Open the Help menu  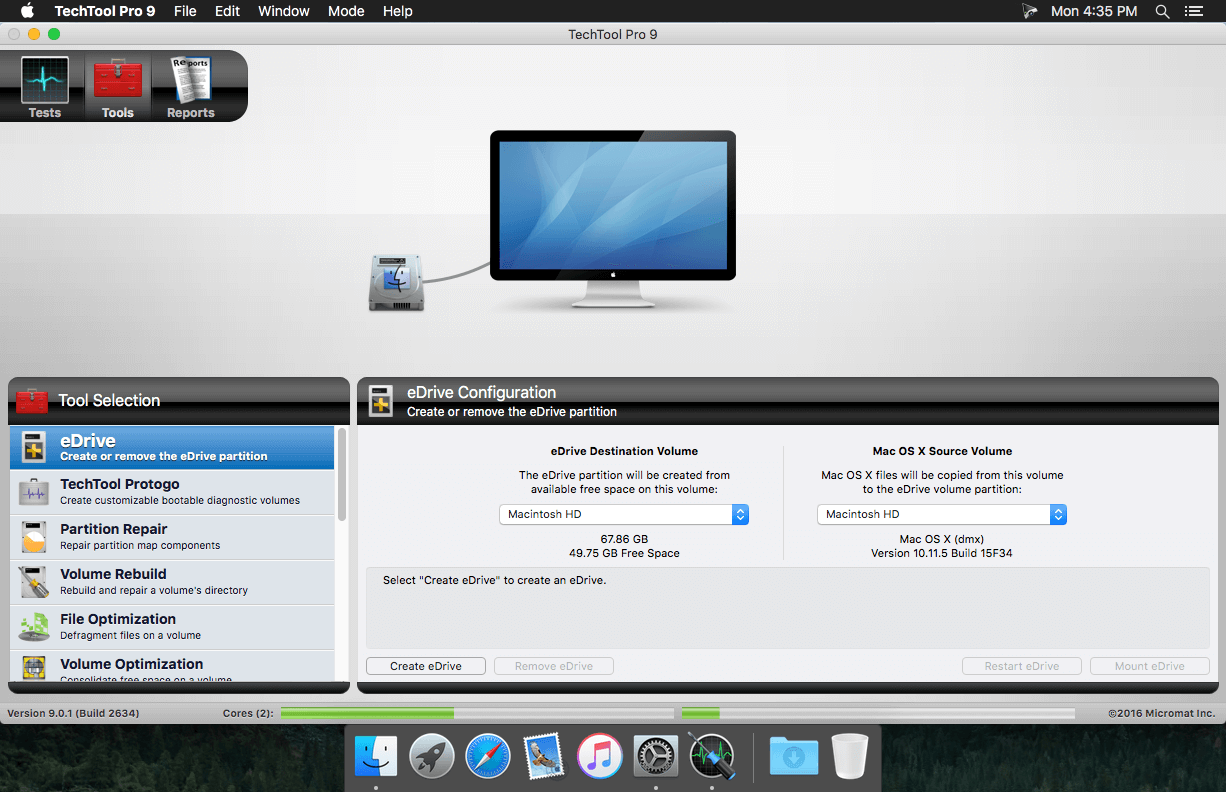[397, 12]
